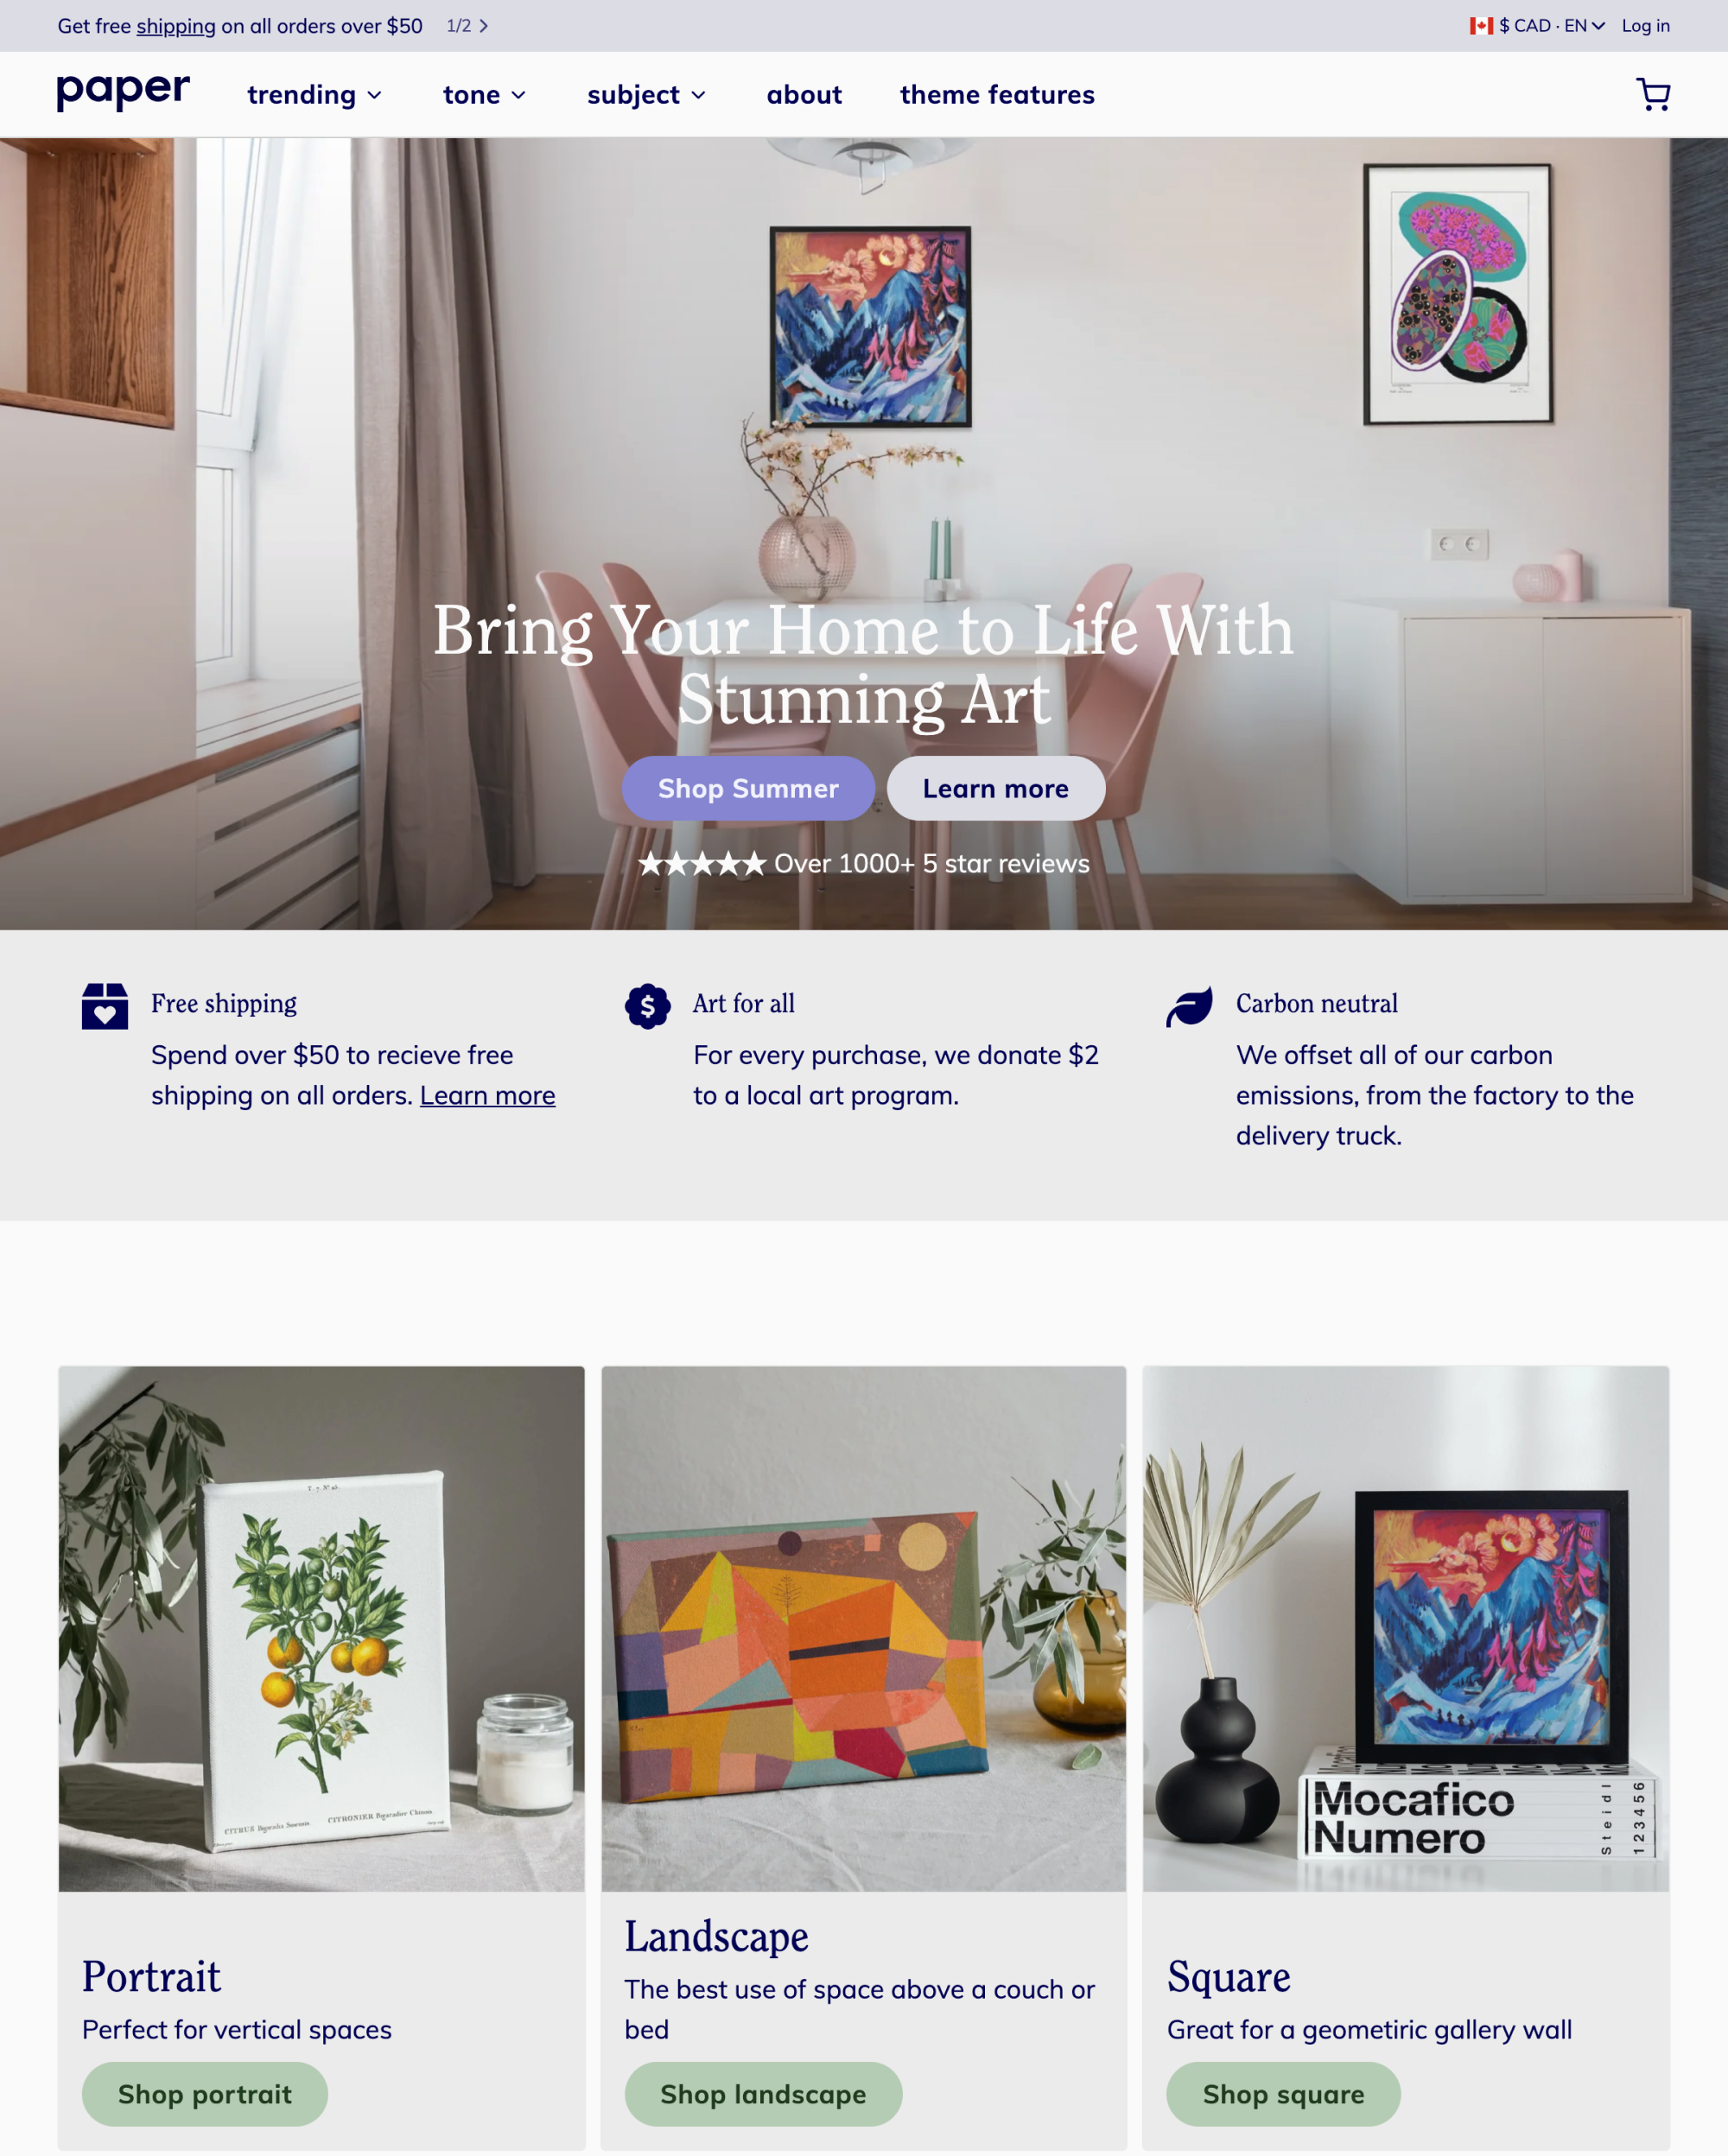Click the Shop Summer button
The image size is (1728, 2156).
pyautogui.click(x=747, y=788)
